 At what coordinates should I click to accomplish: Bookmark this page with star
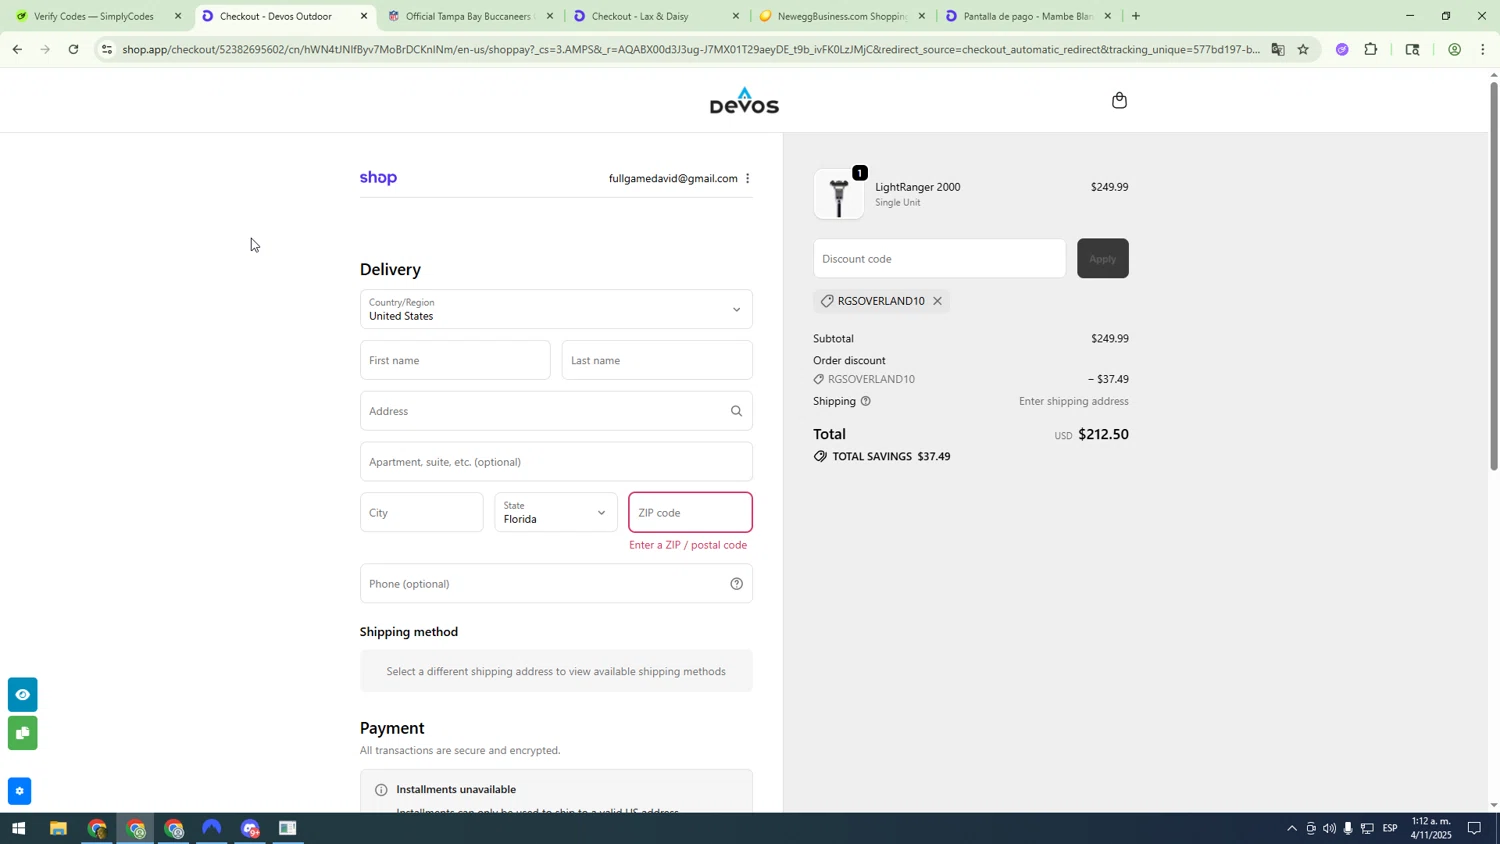point(1302,49)
